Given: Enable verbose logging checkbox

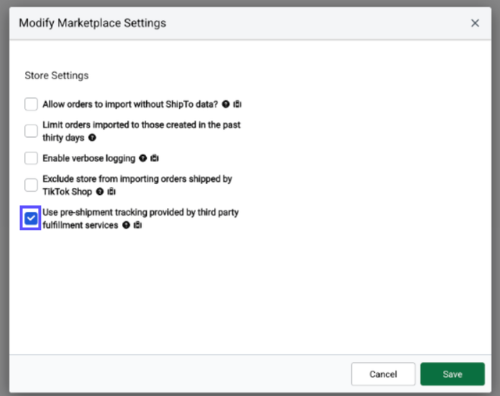Looking at the screenshot, I should (x=31, y=158).
